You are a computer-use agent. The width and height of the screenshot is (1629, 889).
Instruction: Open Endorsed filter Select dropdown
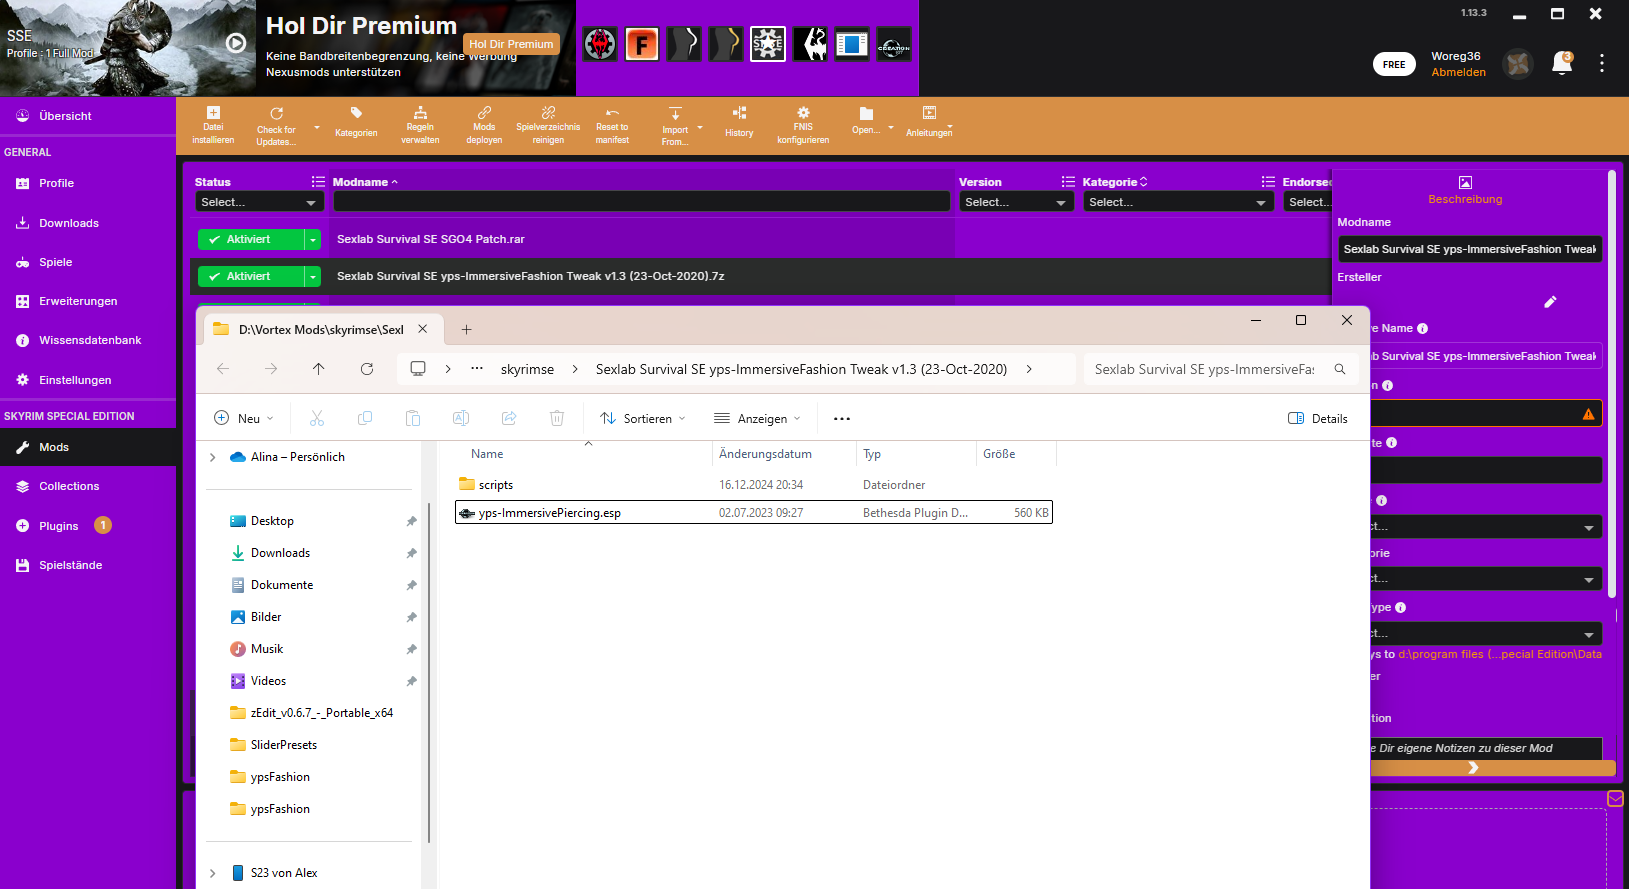click(1308, 202)
